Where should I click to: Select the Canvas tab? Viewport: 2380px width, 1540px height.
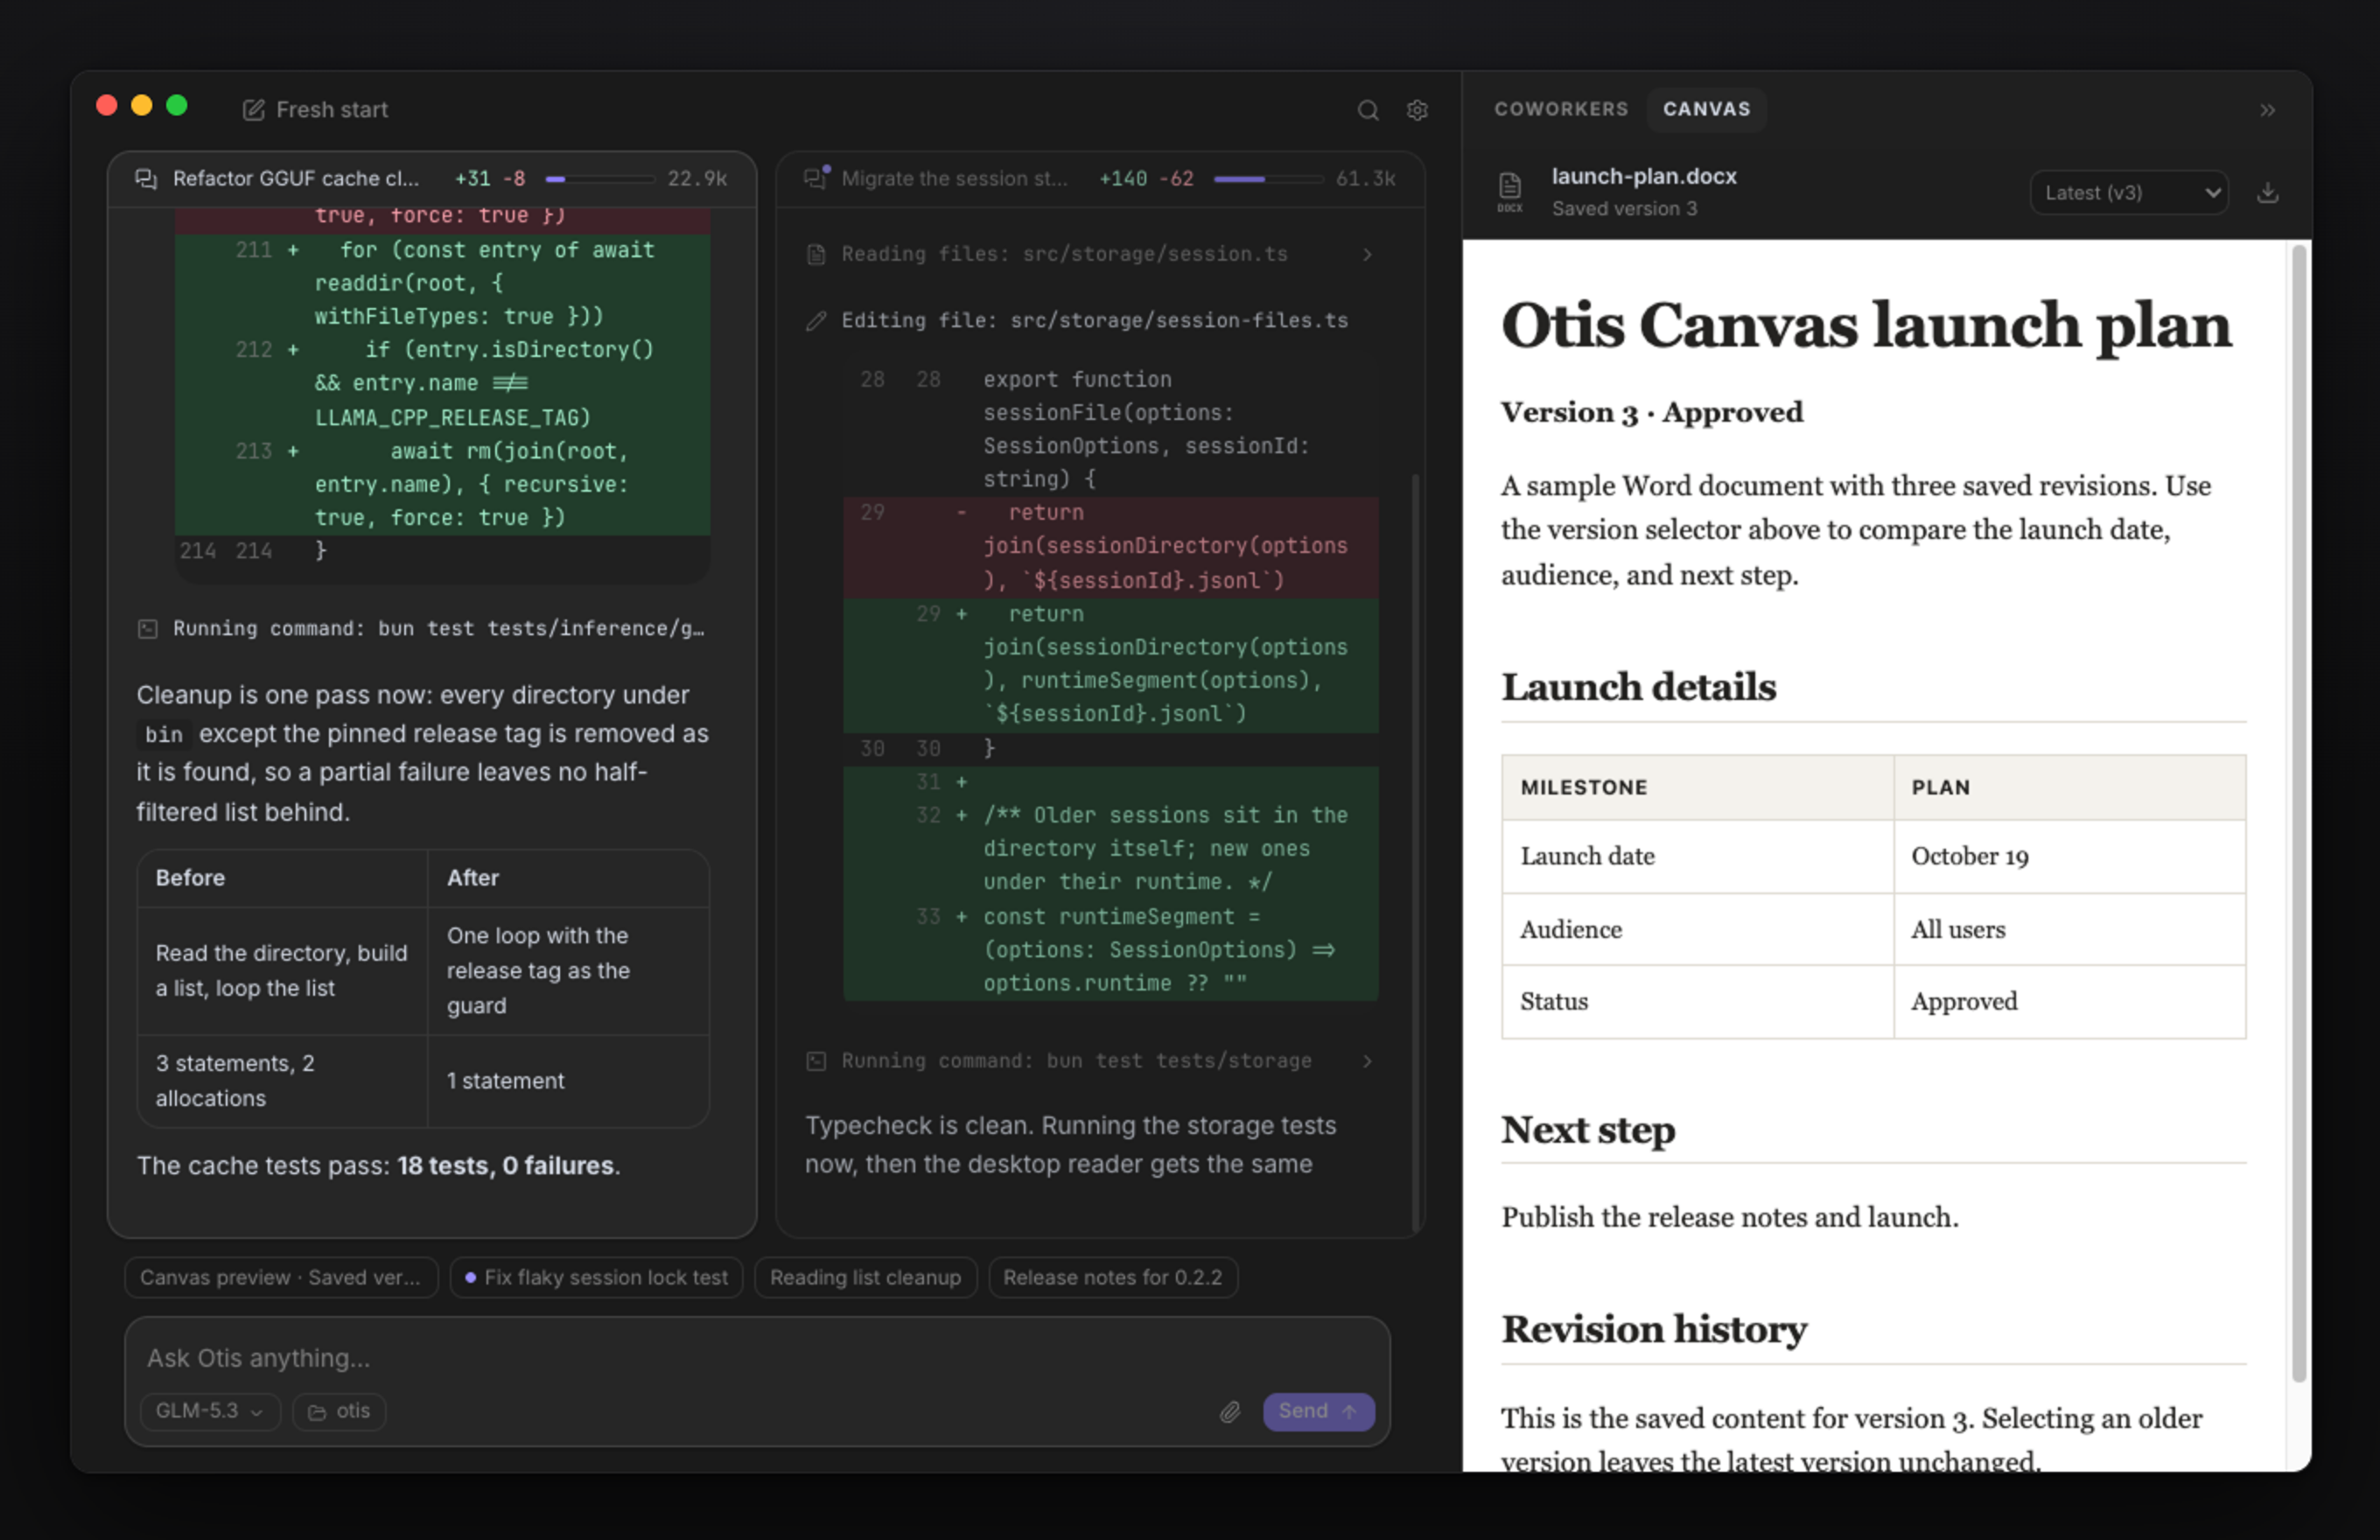click(x=1706, y=109)
